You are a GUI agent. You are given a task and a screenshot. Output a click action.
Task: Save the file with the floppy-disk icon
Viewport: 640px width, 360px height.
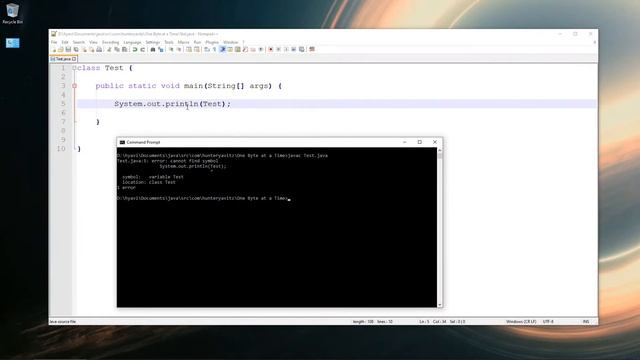68,49
